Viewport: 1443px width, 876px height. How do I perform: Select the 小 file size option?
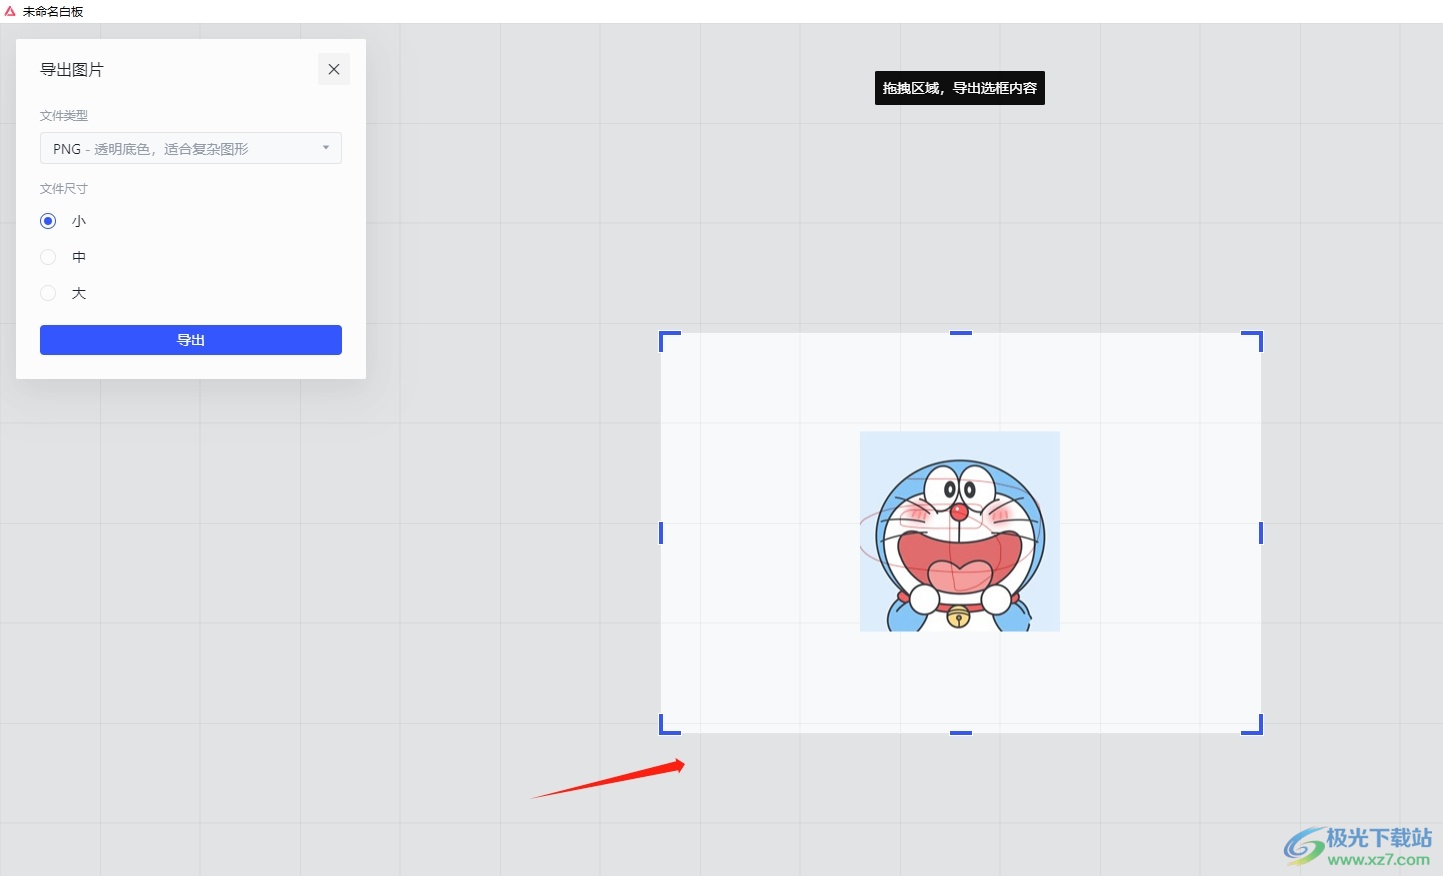pos(48,221)
